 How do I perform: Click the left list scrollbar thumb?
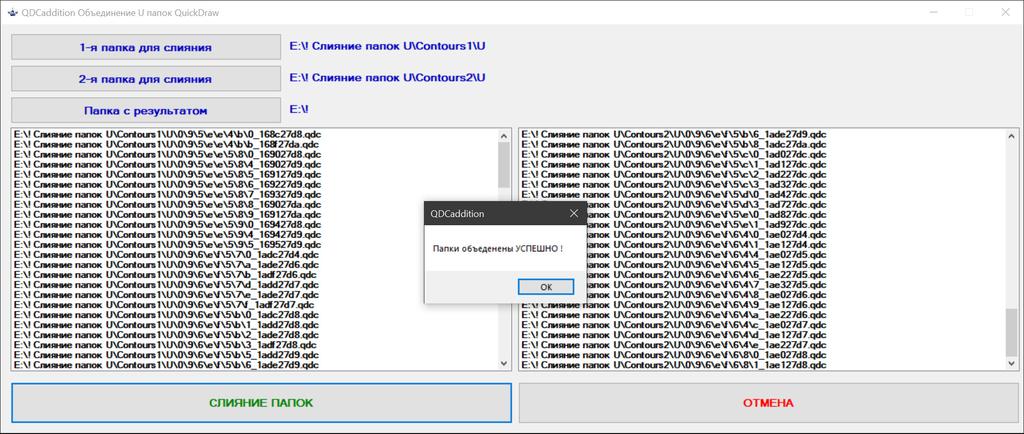(x=504, y=165)
